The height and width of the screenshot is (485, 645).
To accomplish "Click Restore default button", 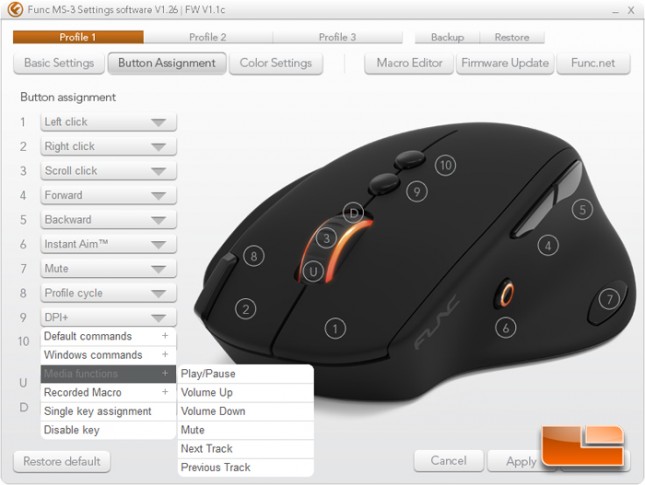I will [x=62, y=462].
